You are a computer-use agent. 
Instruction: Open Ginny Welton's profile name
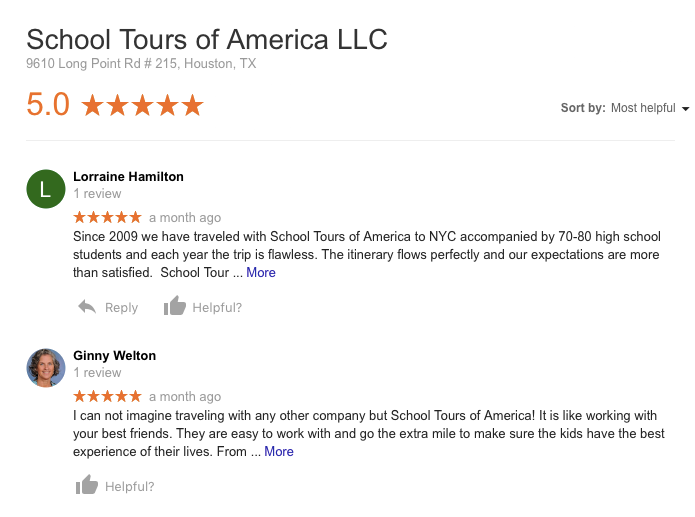114,355
